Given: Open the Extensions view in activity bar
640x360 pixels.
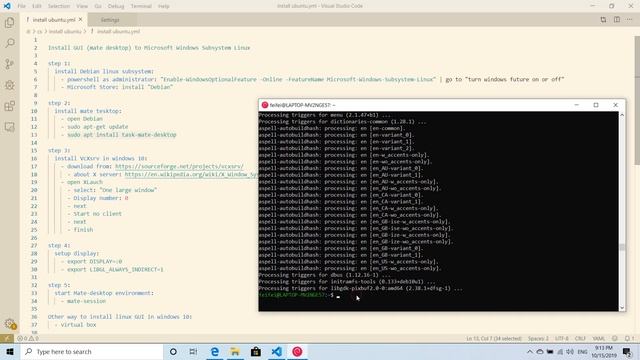Looking at the screenshot, I should [x=10, y=106].
